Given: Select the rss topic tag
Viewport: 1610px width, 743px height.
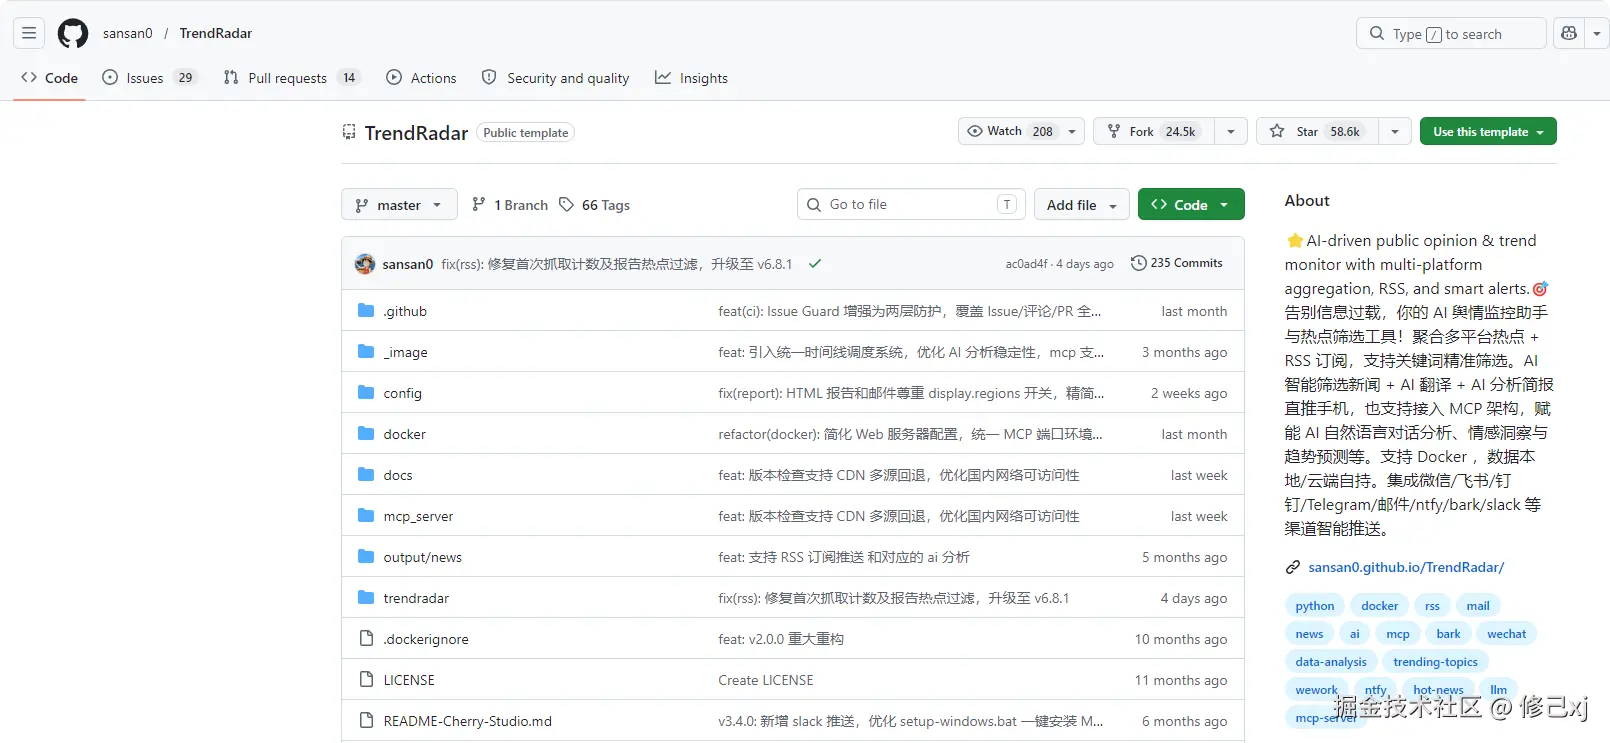Looking at the screenshot, I should point(1432,606).
